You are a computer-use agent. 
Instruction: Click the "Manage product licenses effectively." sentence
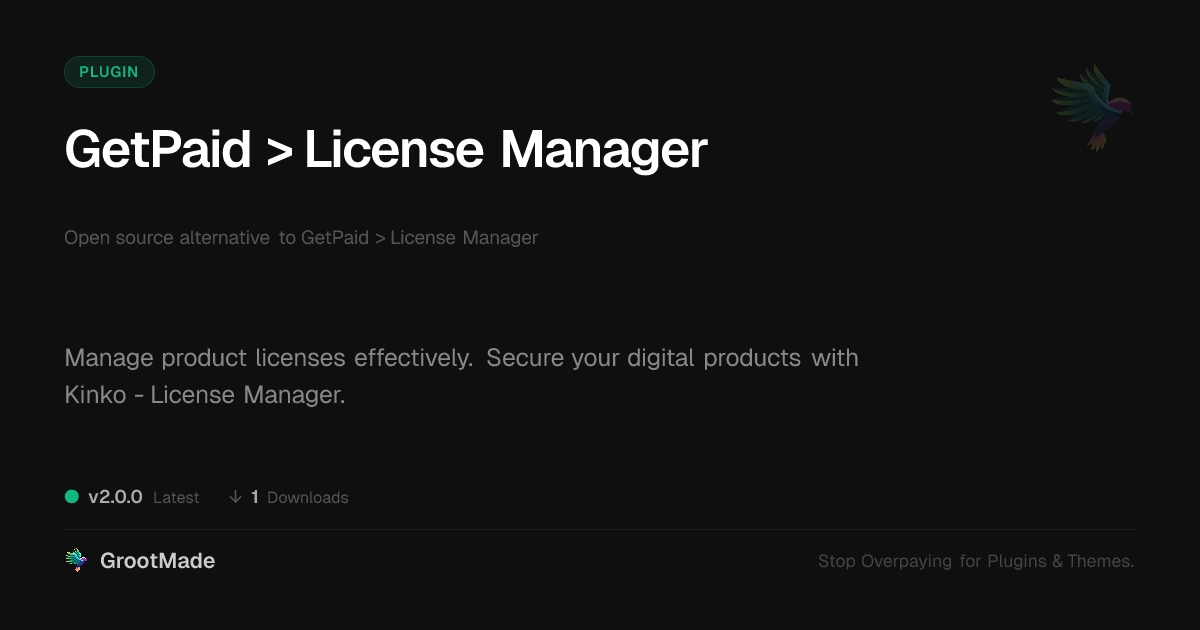(x=268, y=358)
